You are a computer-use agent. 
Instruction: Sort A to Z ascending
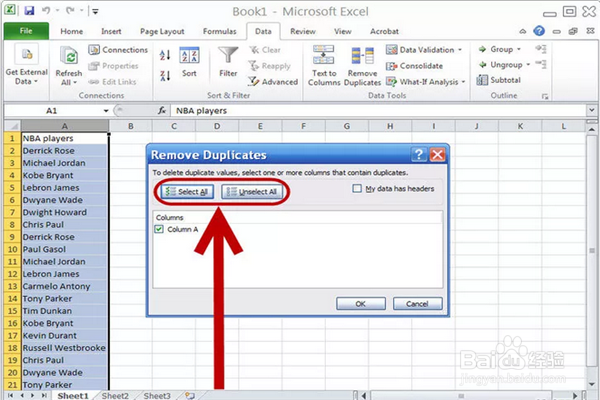(x=165, y=55)
